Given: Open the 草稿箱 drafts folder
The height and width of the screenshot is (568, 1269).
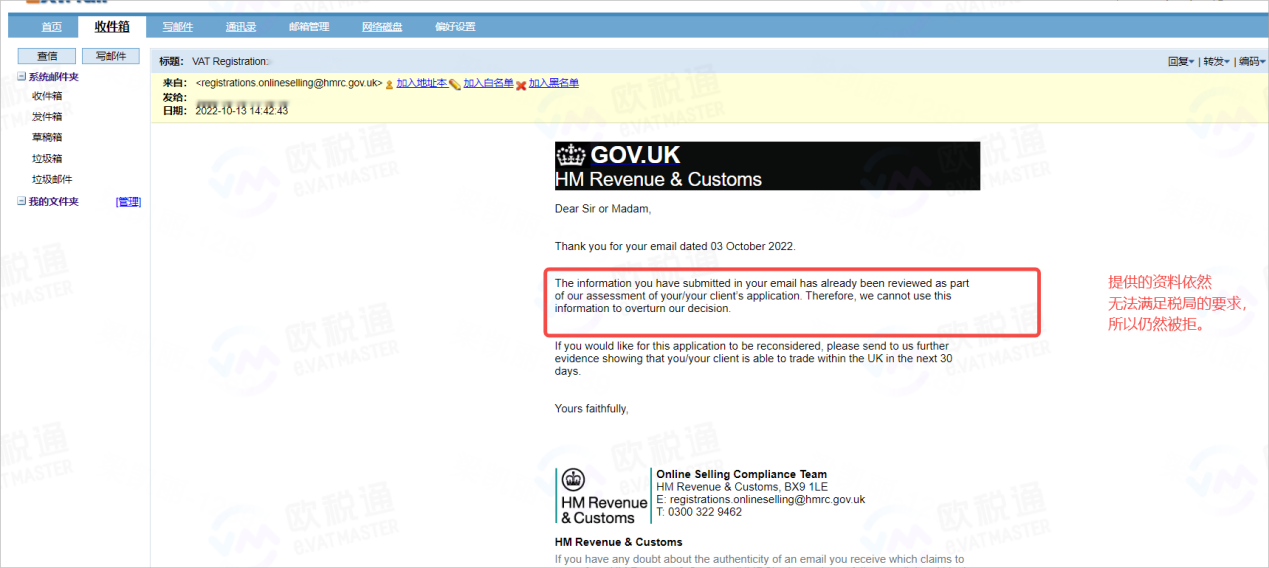Looking at the screenshot, I should tap(47, 137).
